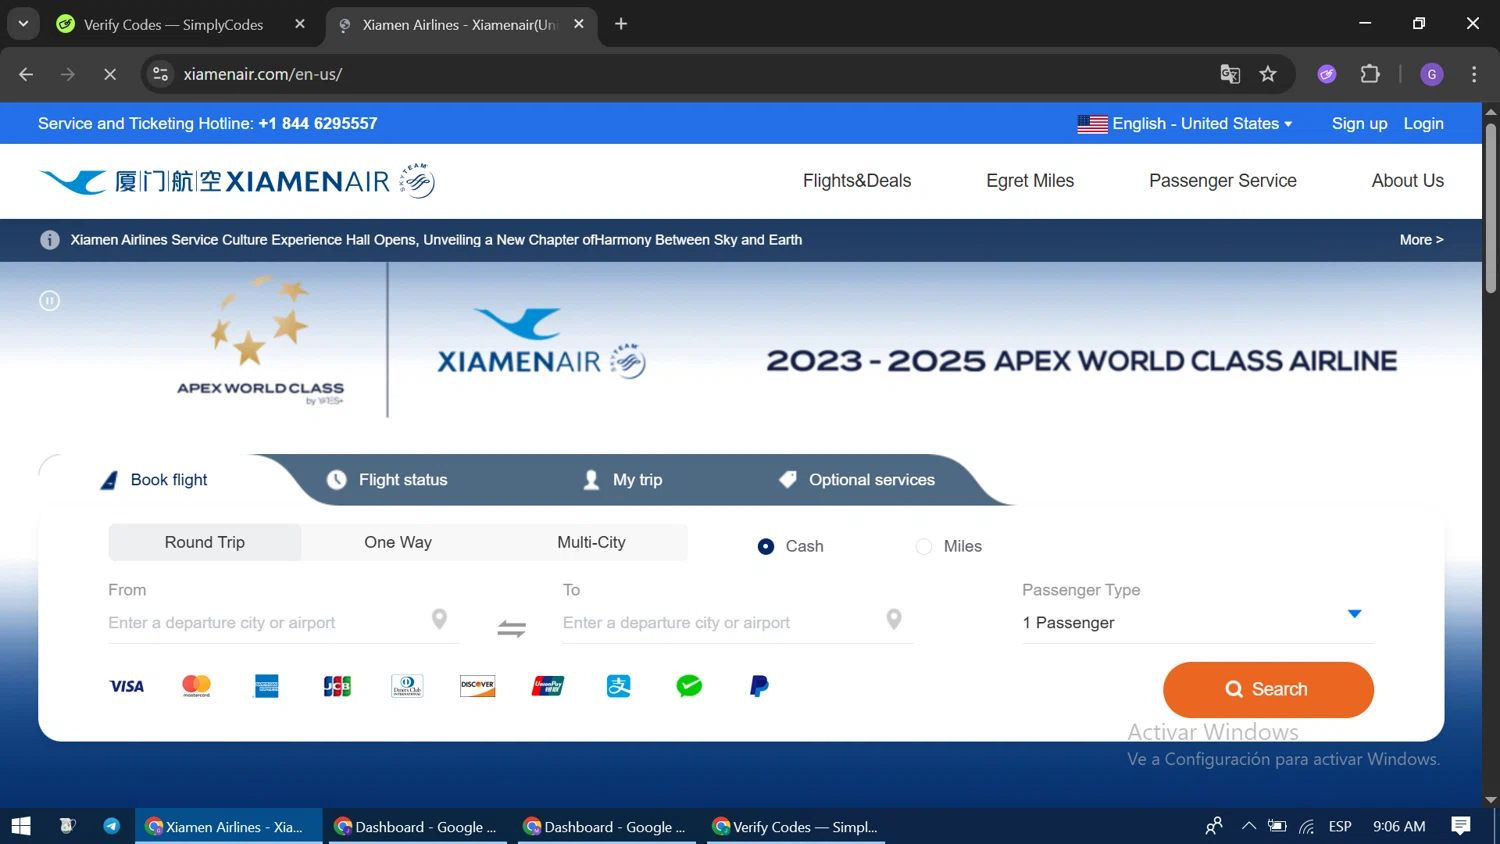Viewport: 1500px width, 844px height.
Task: Open Google Translate in address bar
Action: click(1230, 74)
